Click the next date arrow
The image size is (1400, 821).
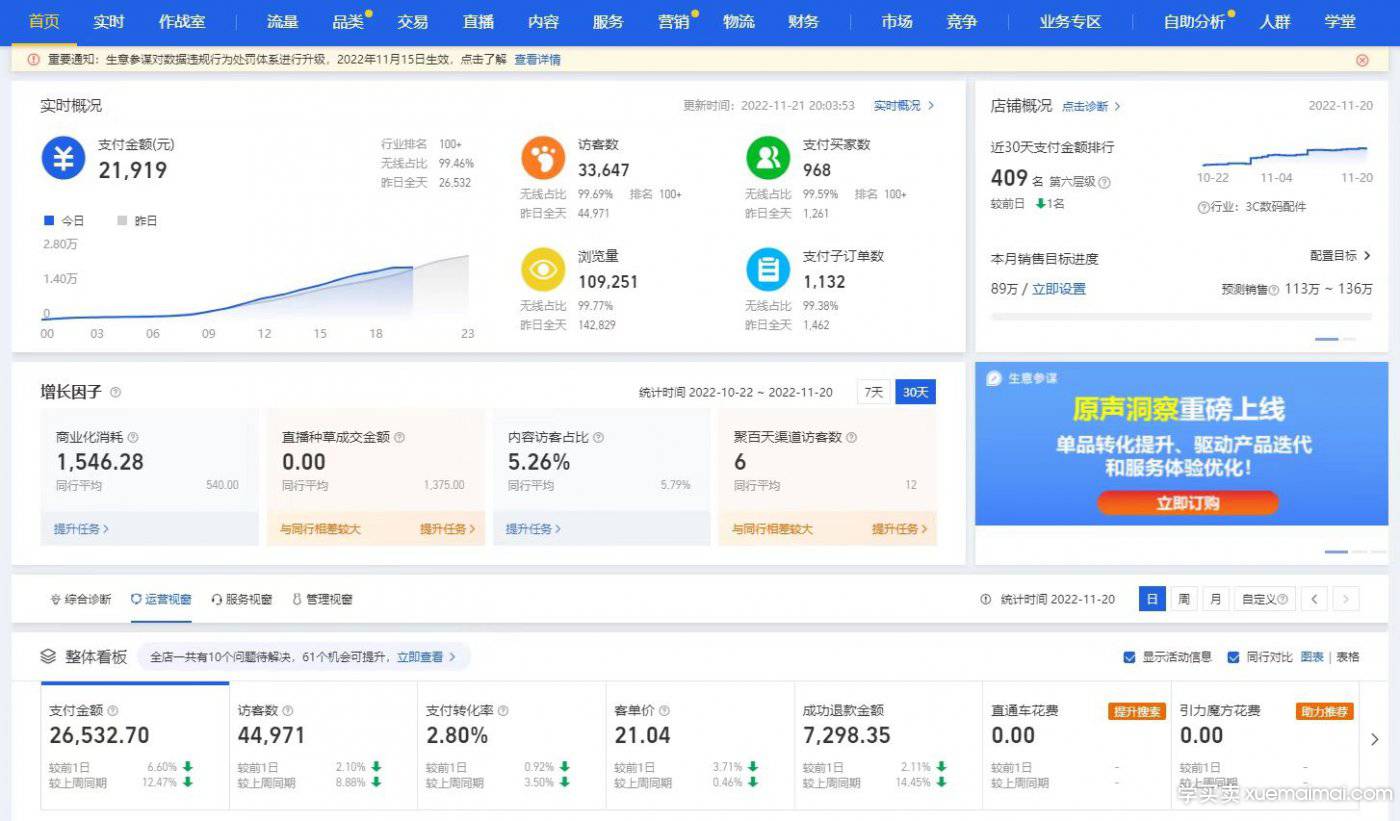click(1346, 599)
